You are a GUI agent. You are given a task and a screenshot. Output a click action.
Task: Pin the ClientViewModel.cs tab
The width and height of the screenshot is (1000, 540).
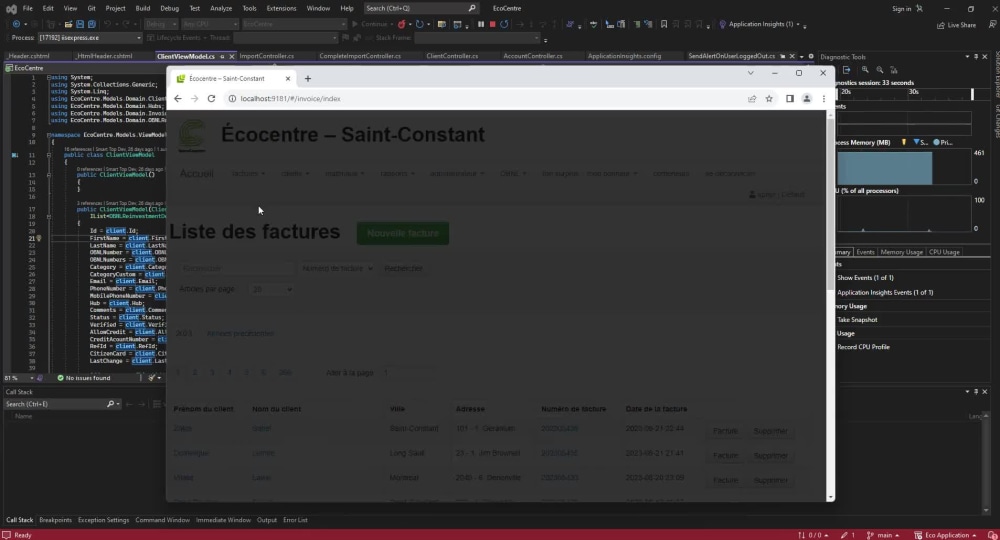(x=222, y=56)
